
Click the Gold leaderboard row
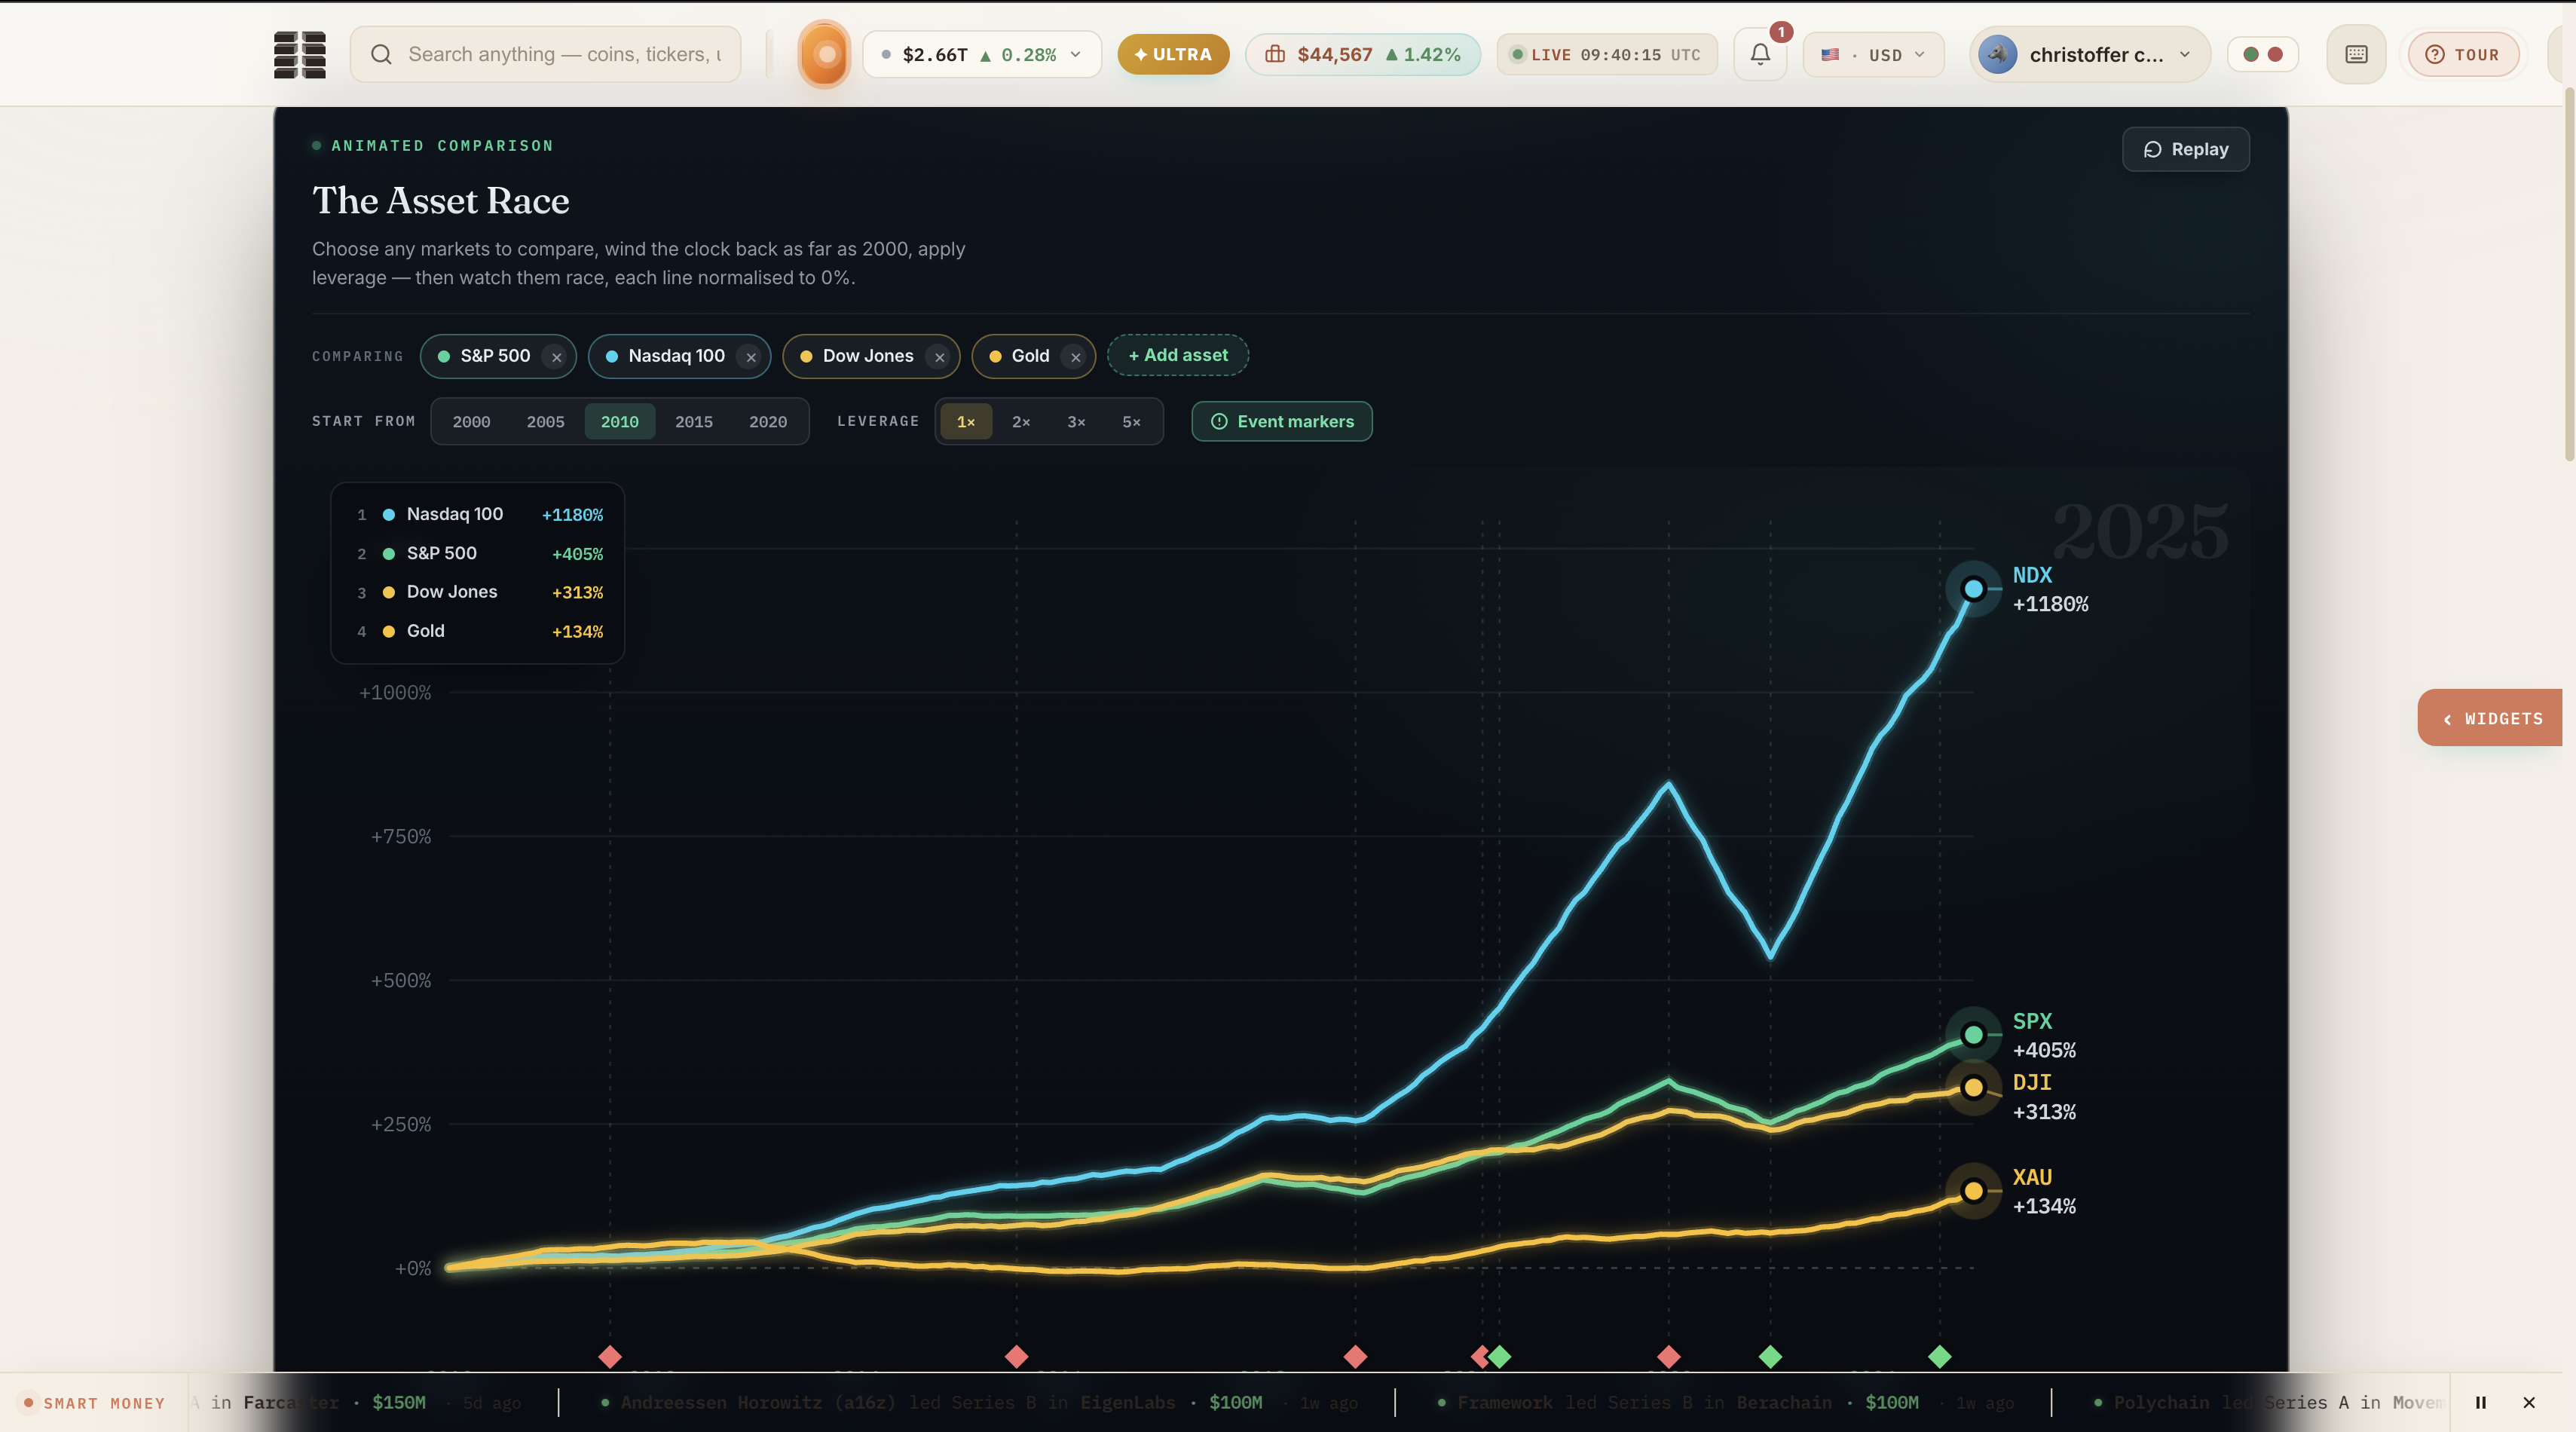[x=479, y=631]
